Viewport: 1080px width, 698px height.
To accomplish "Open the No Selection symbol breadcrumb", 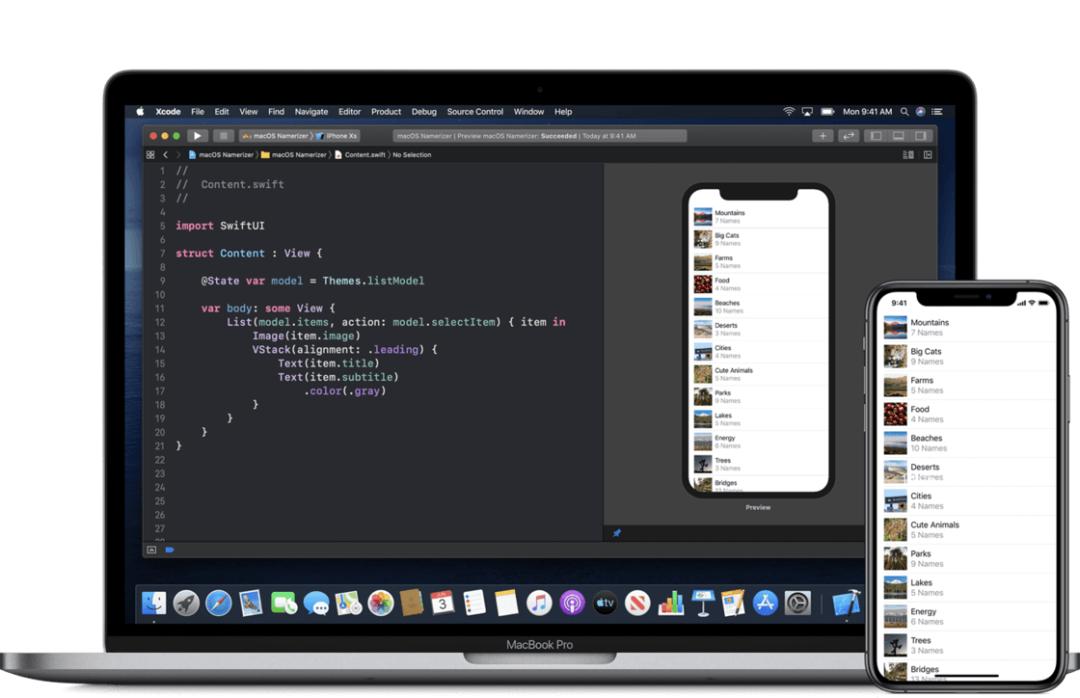I will [x=412, y=155].
